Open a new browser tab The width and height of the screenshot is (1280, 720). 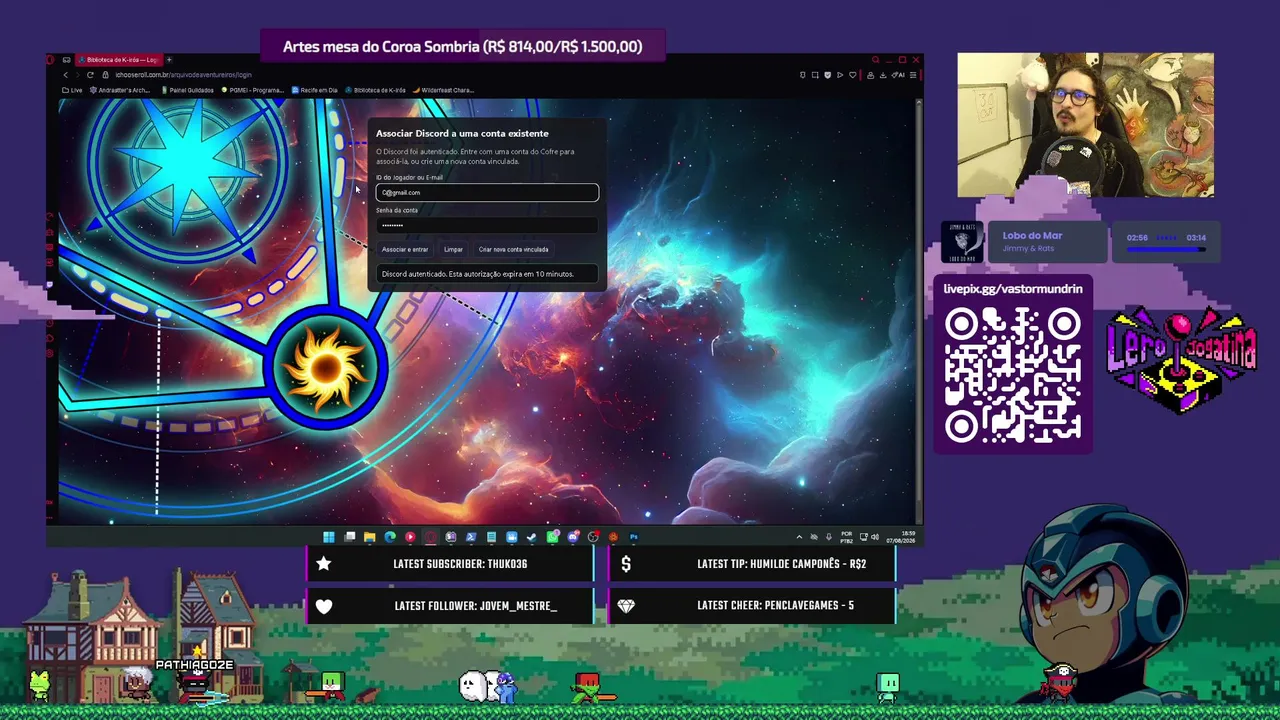[169, 60]
